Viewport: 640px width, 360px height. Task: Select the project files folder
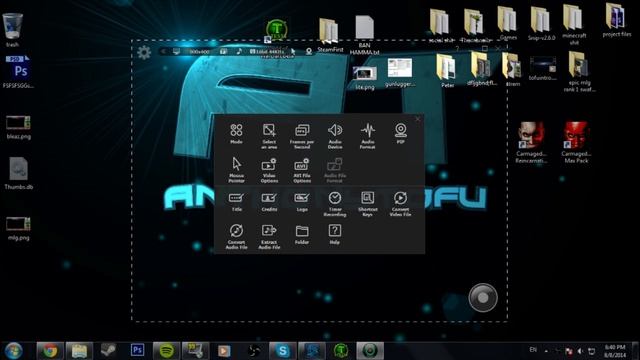[616, 20]
